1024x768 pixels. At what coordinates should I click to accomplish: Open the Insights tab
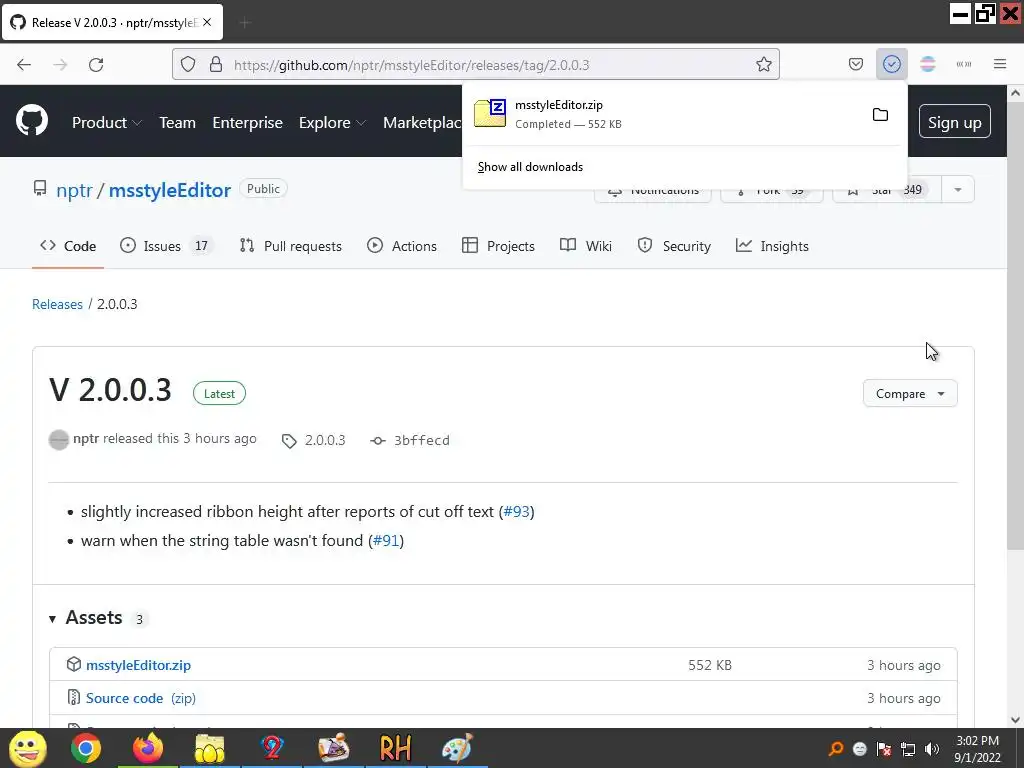tap(772, 246)
